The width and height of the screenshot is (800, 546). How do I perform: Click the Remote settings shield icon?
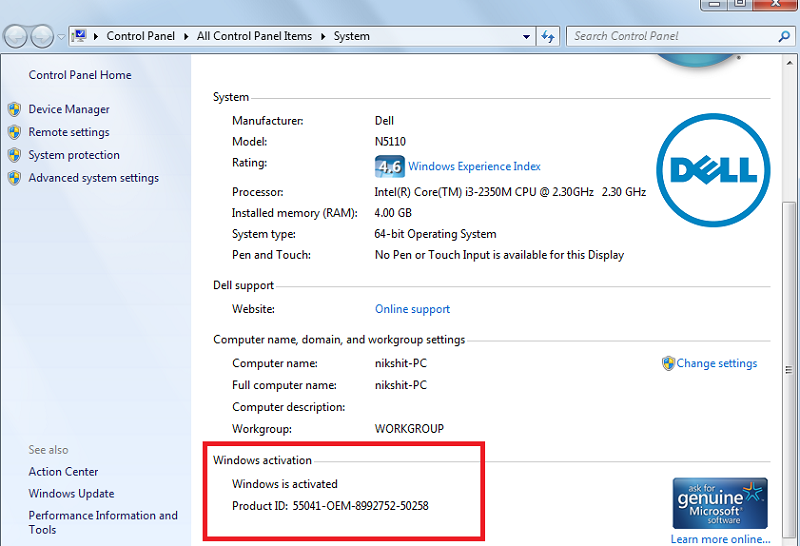point(14,132)
